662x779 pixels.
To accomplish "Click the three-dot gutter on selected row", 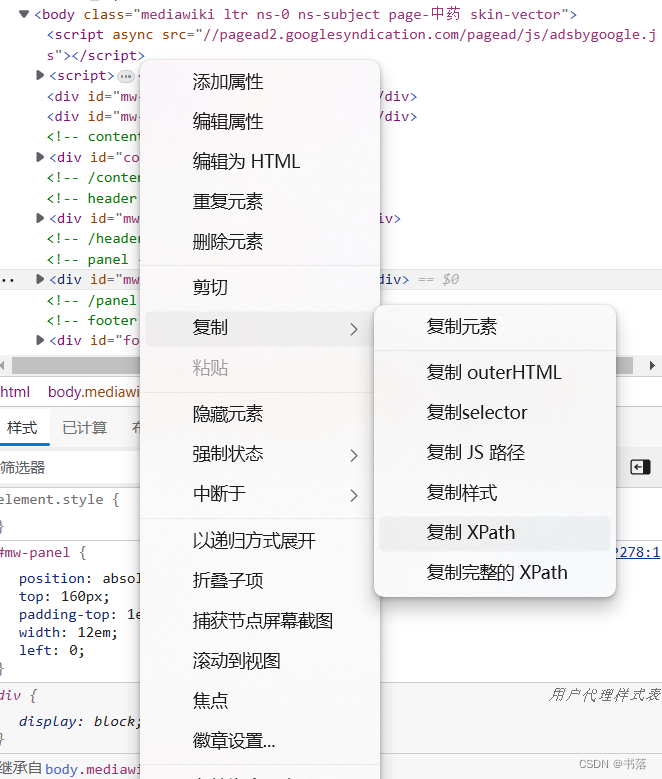I will click(x=7, y=281).
